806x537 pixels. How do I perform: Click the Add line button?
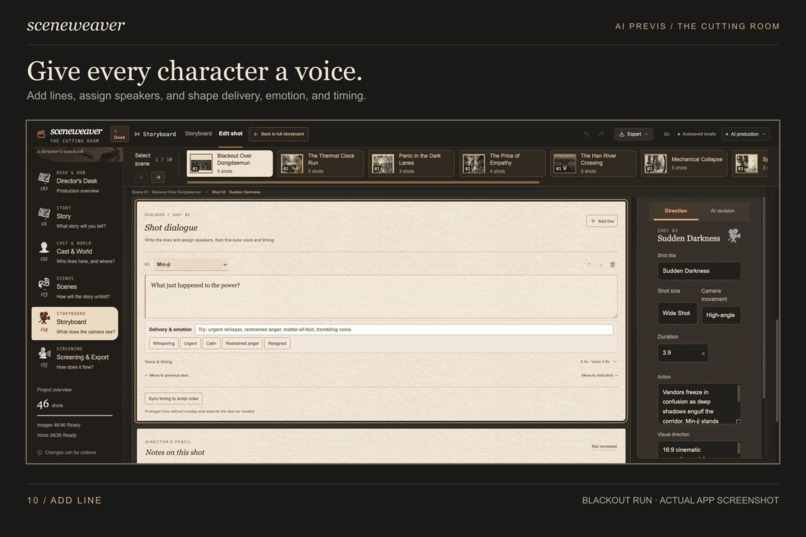[x=602, y=221]
